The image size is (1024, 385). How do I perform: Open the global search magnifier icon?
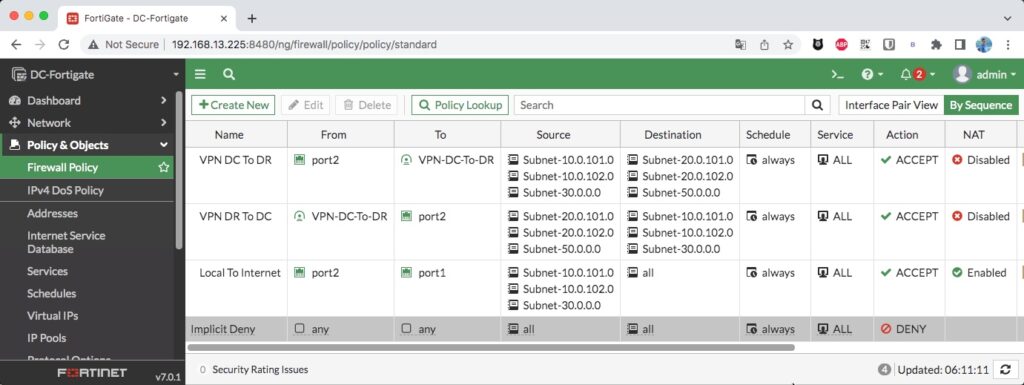coord(229,74)
